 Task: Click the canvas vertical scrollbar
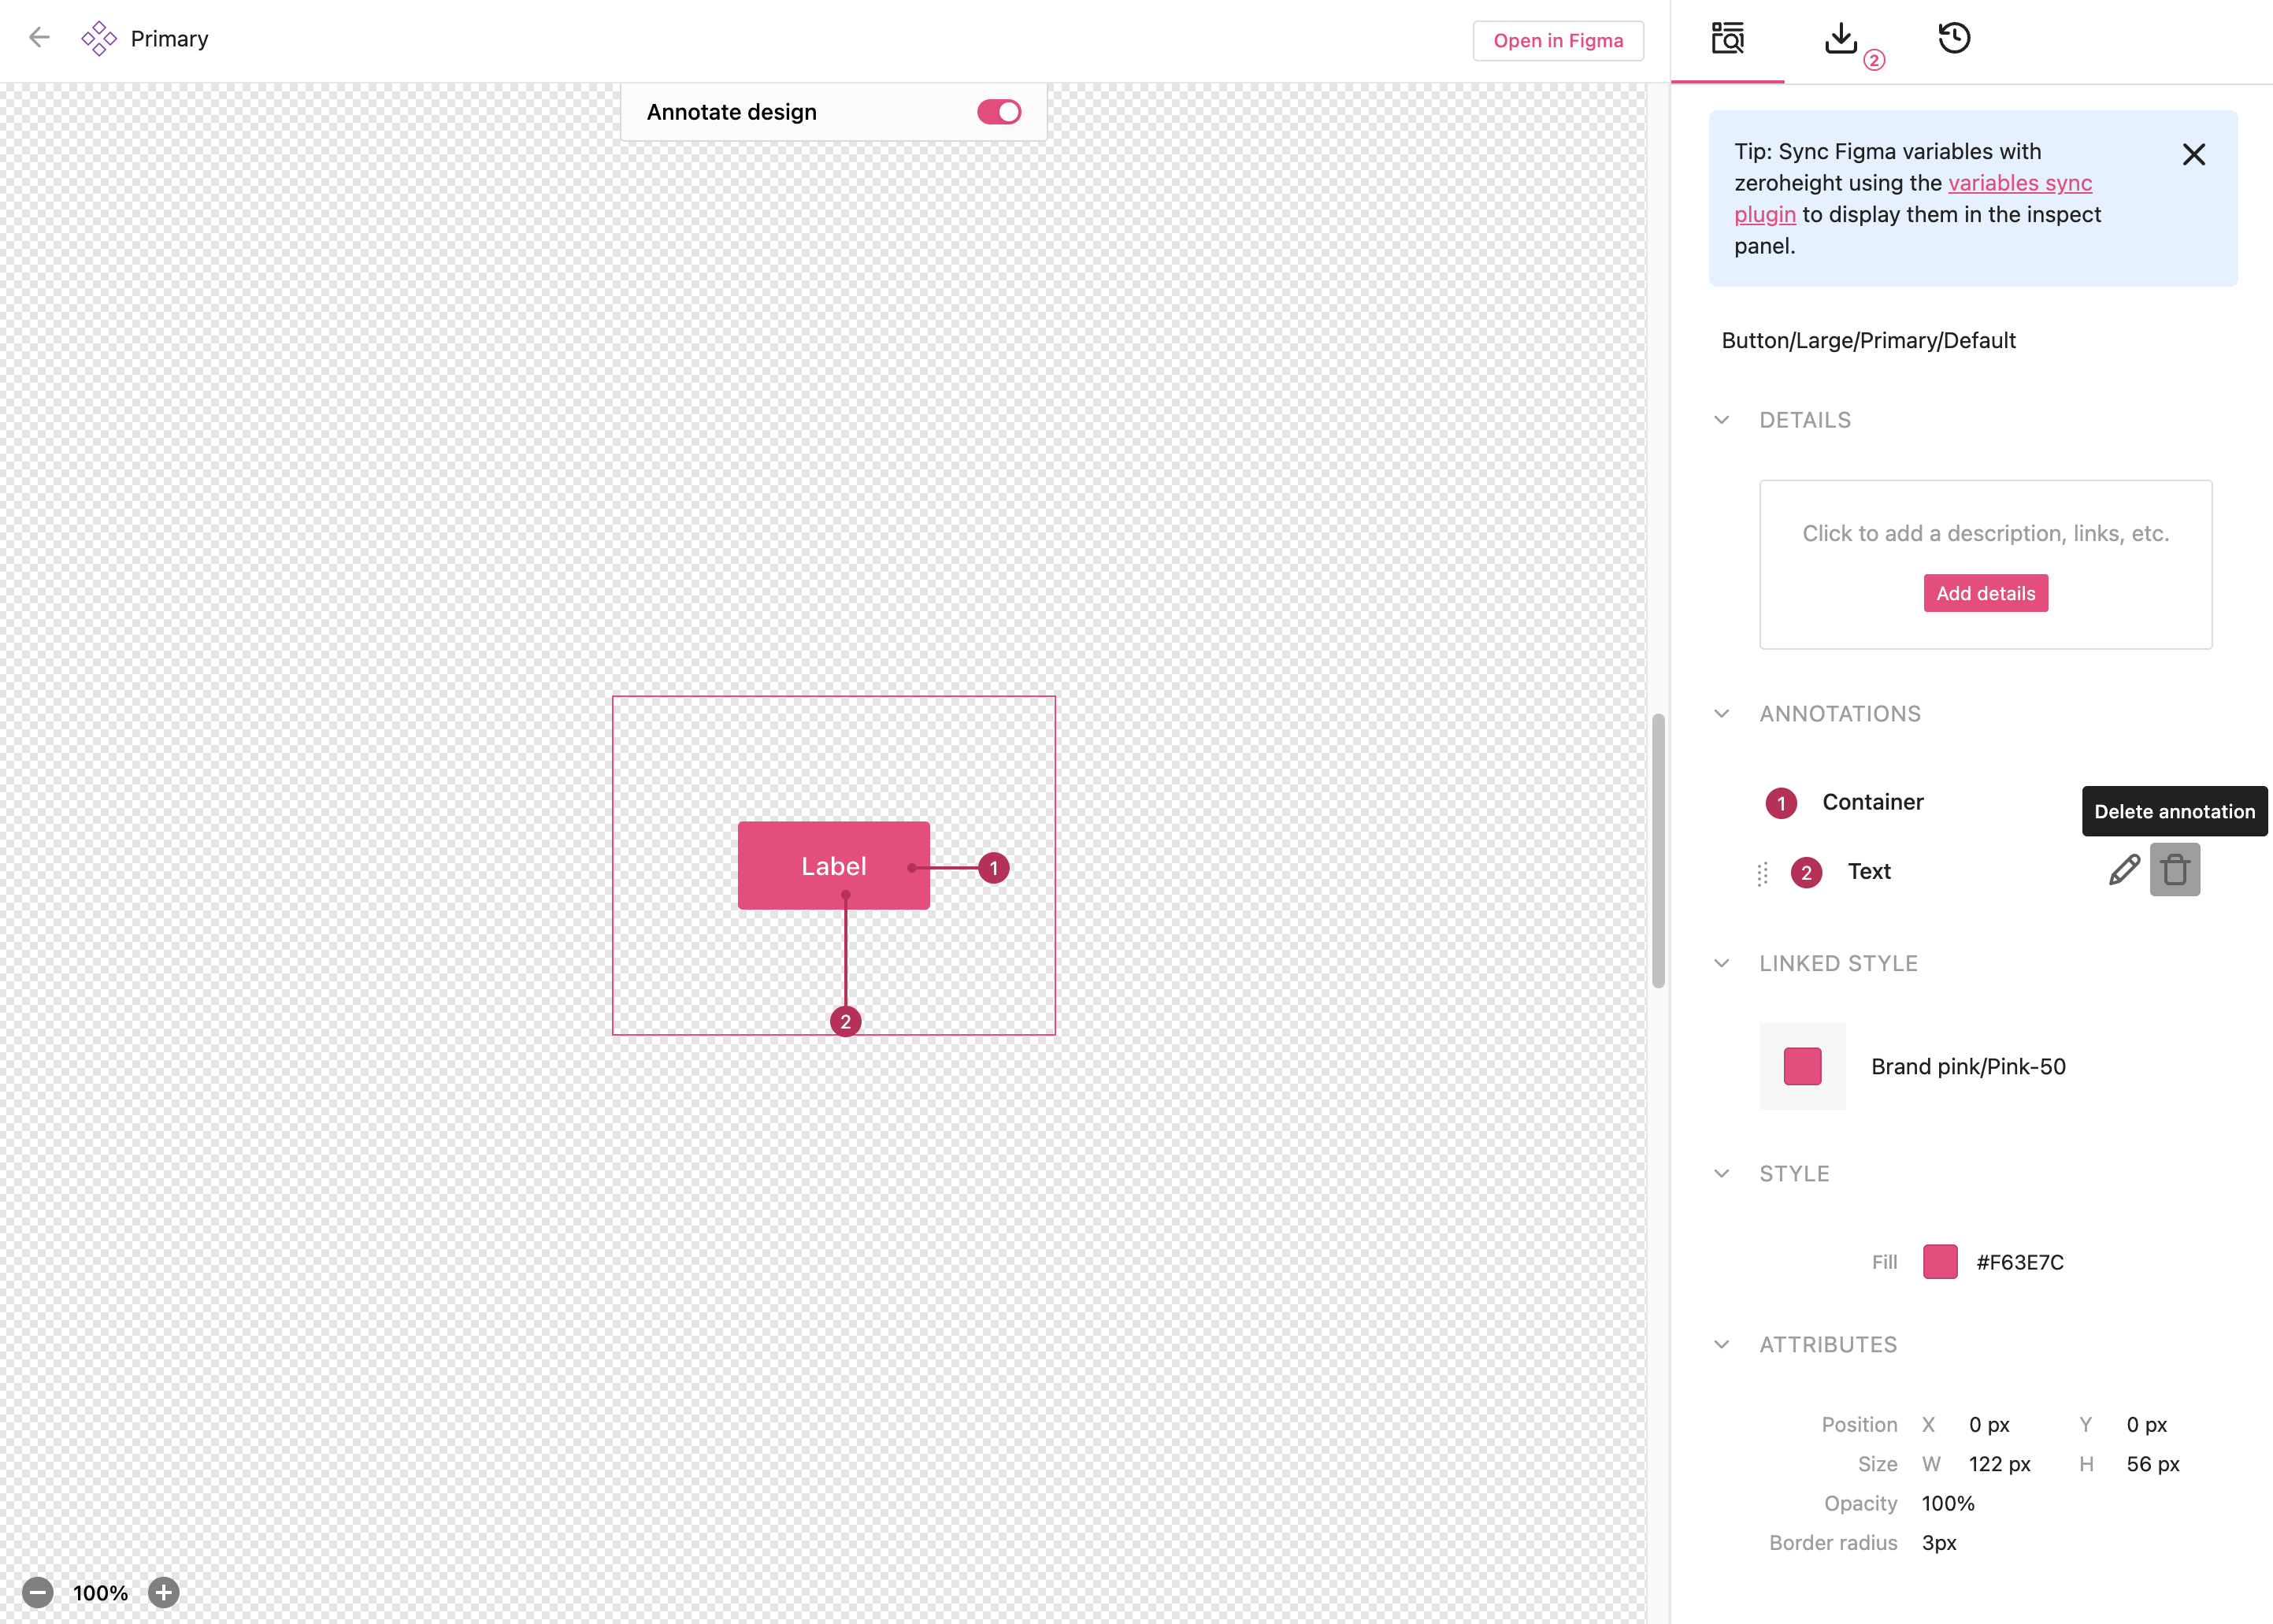tap(1658, 850)
